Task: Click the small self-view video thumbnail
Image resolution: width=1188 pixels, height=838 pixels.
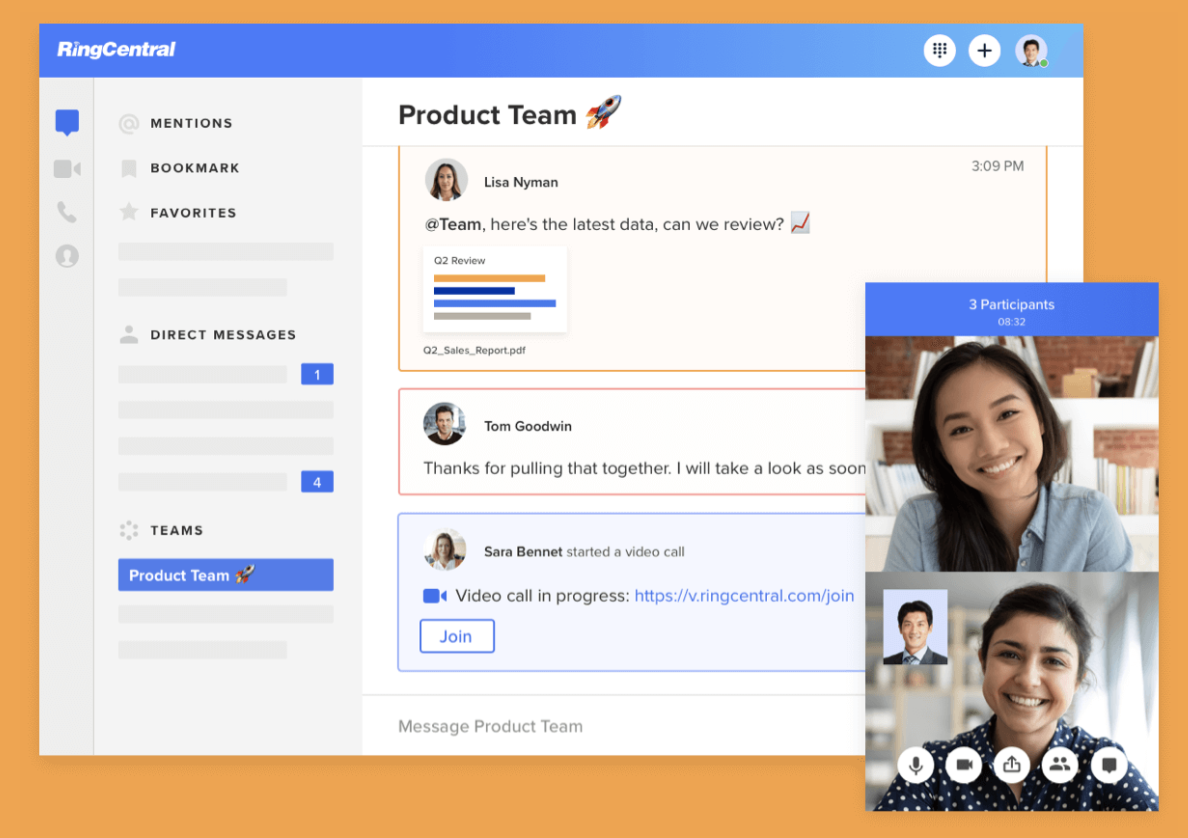Action: (x=915, y=627)
